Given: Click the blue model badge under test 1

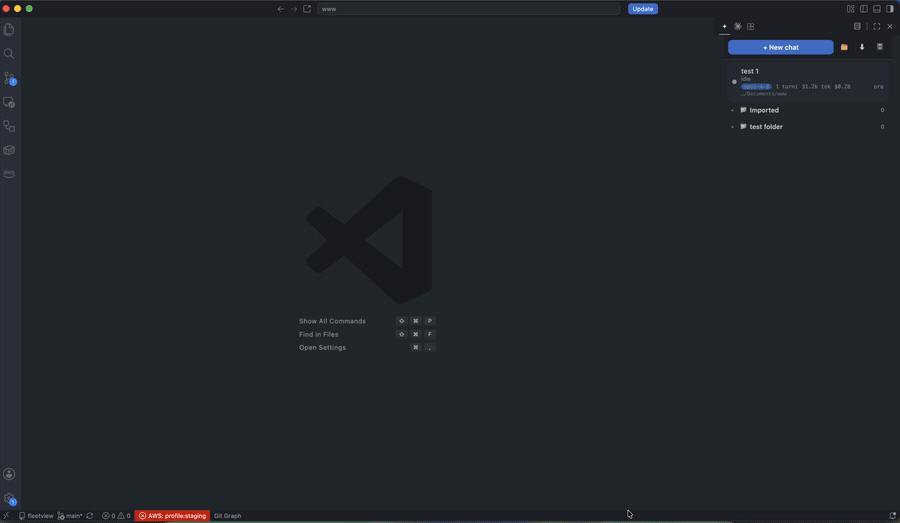Looking at the screenshot, I should tap(756, 87).
